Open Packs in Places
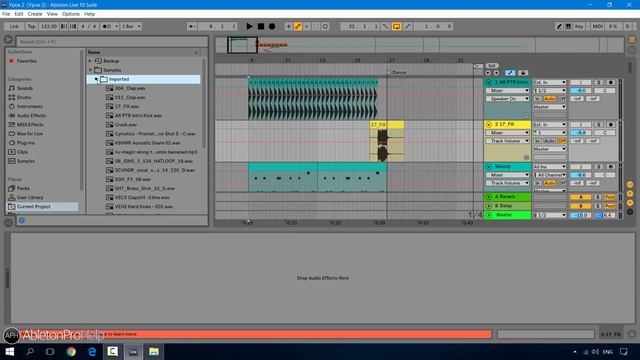 [x=23, y=188]
